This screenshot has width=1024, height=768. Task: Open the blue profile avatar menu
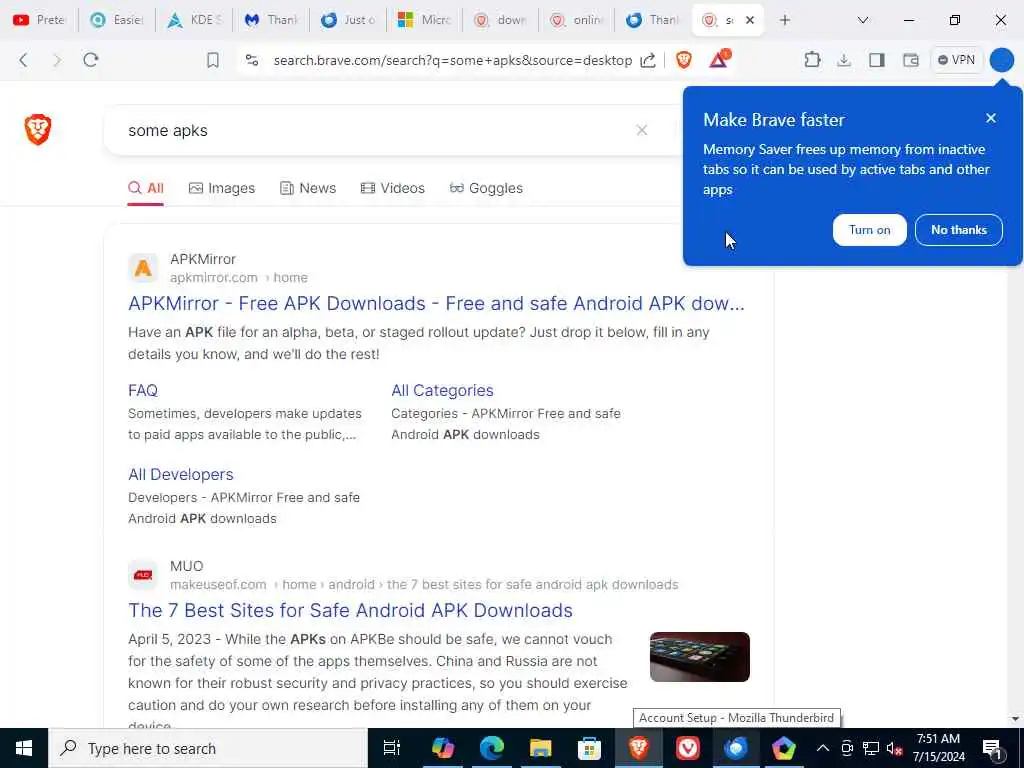click(x=1001, y=60)
